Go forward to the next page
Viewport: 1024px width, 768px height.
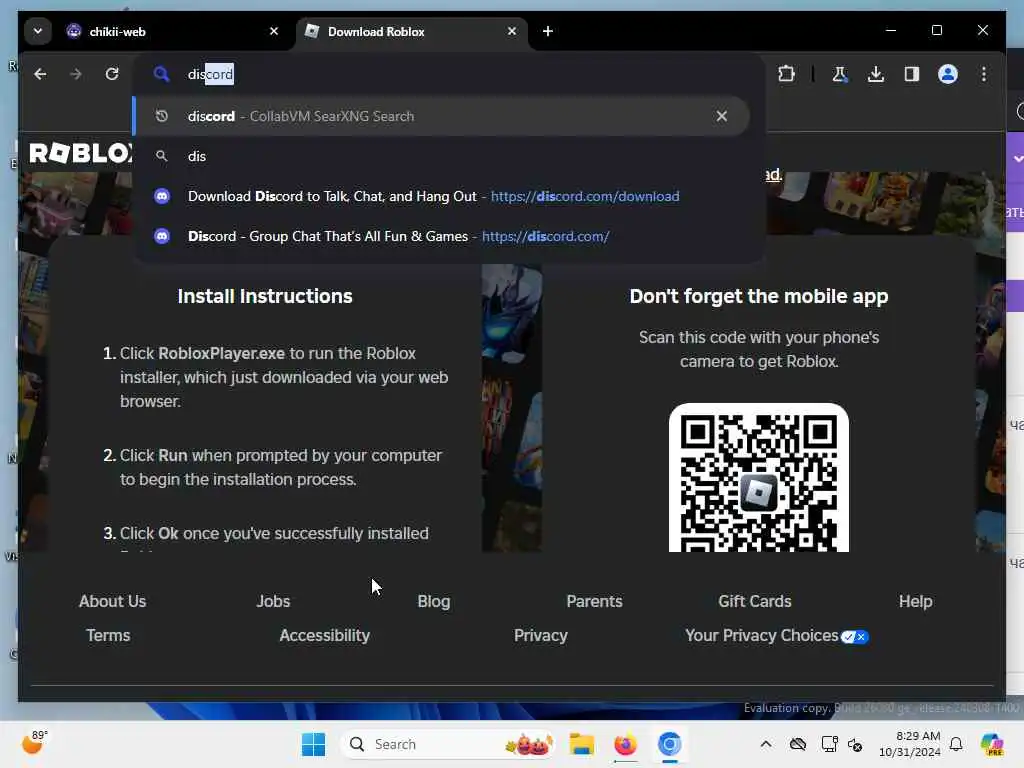pyautogui.click(x=76, y=74)
